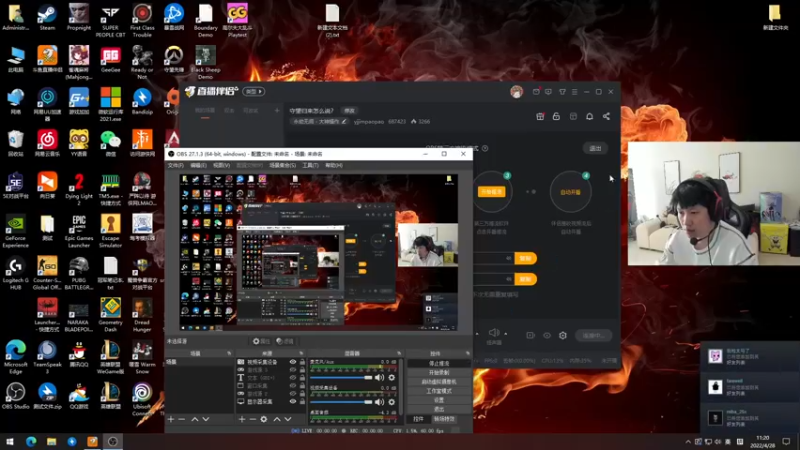Open settings gear at companion bottom bar
The height and width of the screenshot is (450, 800).
(x=563, y=336)
